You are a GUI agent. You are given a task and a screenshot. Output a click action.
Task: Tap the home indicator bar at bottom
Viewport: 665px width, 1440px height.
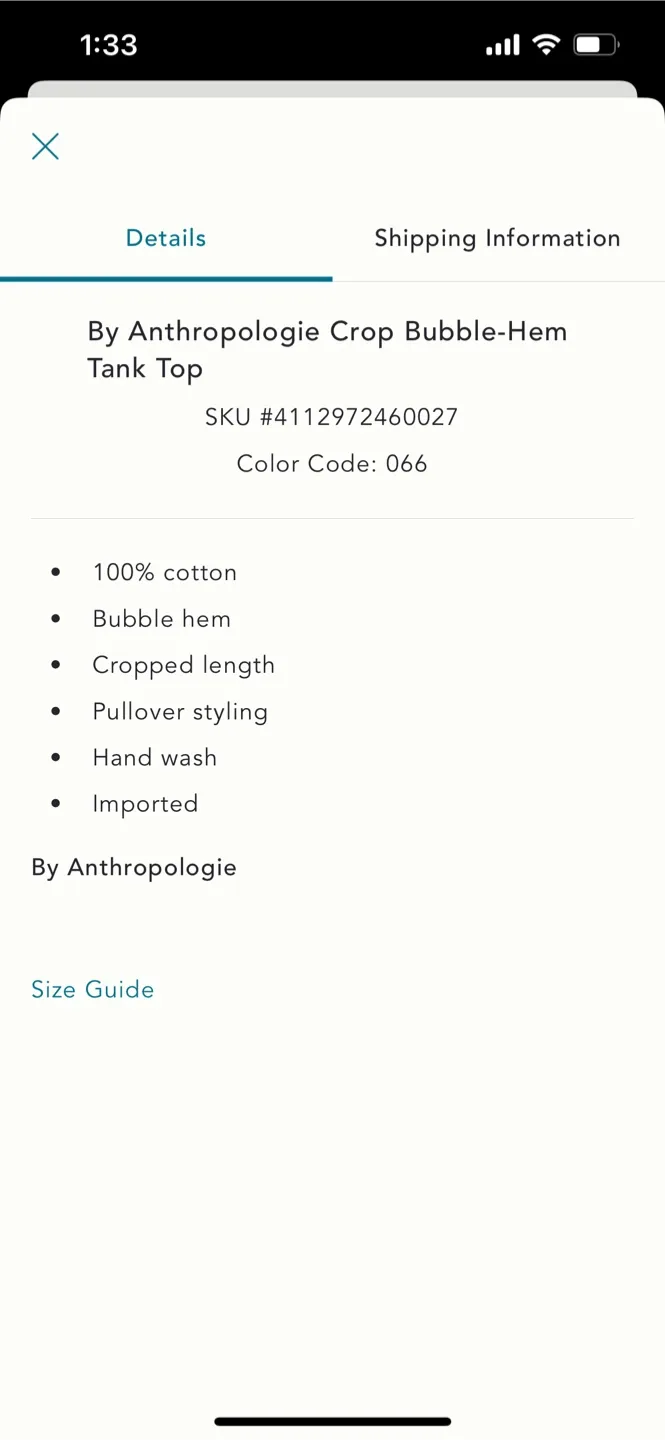(332, 1420)
